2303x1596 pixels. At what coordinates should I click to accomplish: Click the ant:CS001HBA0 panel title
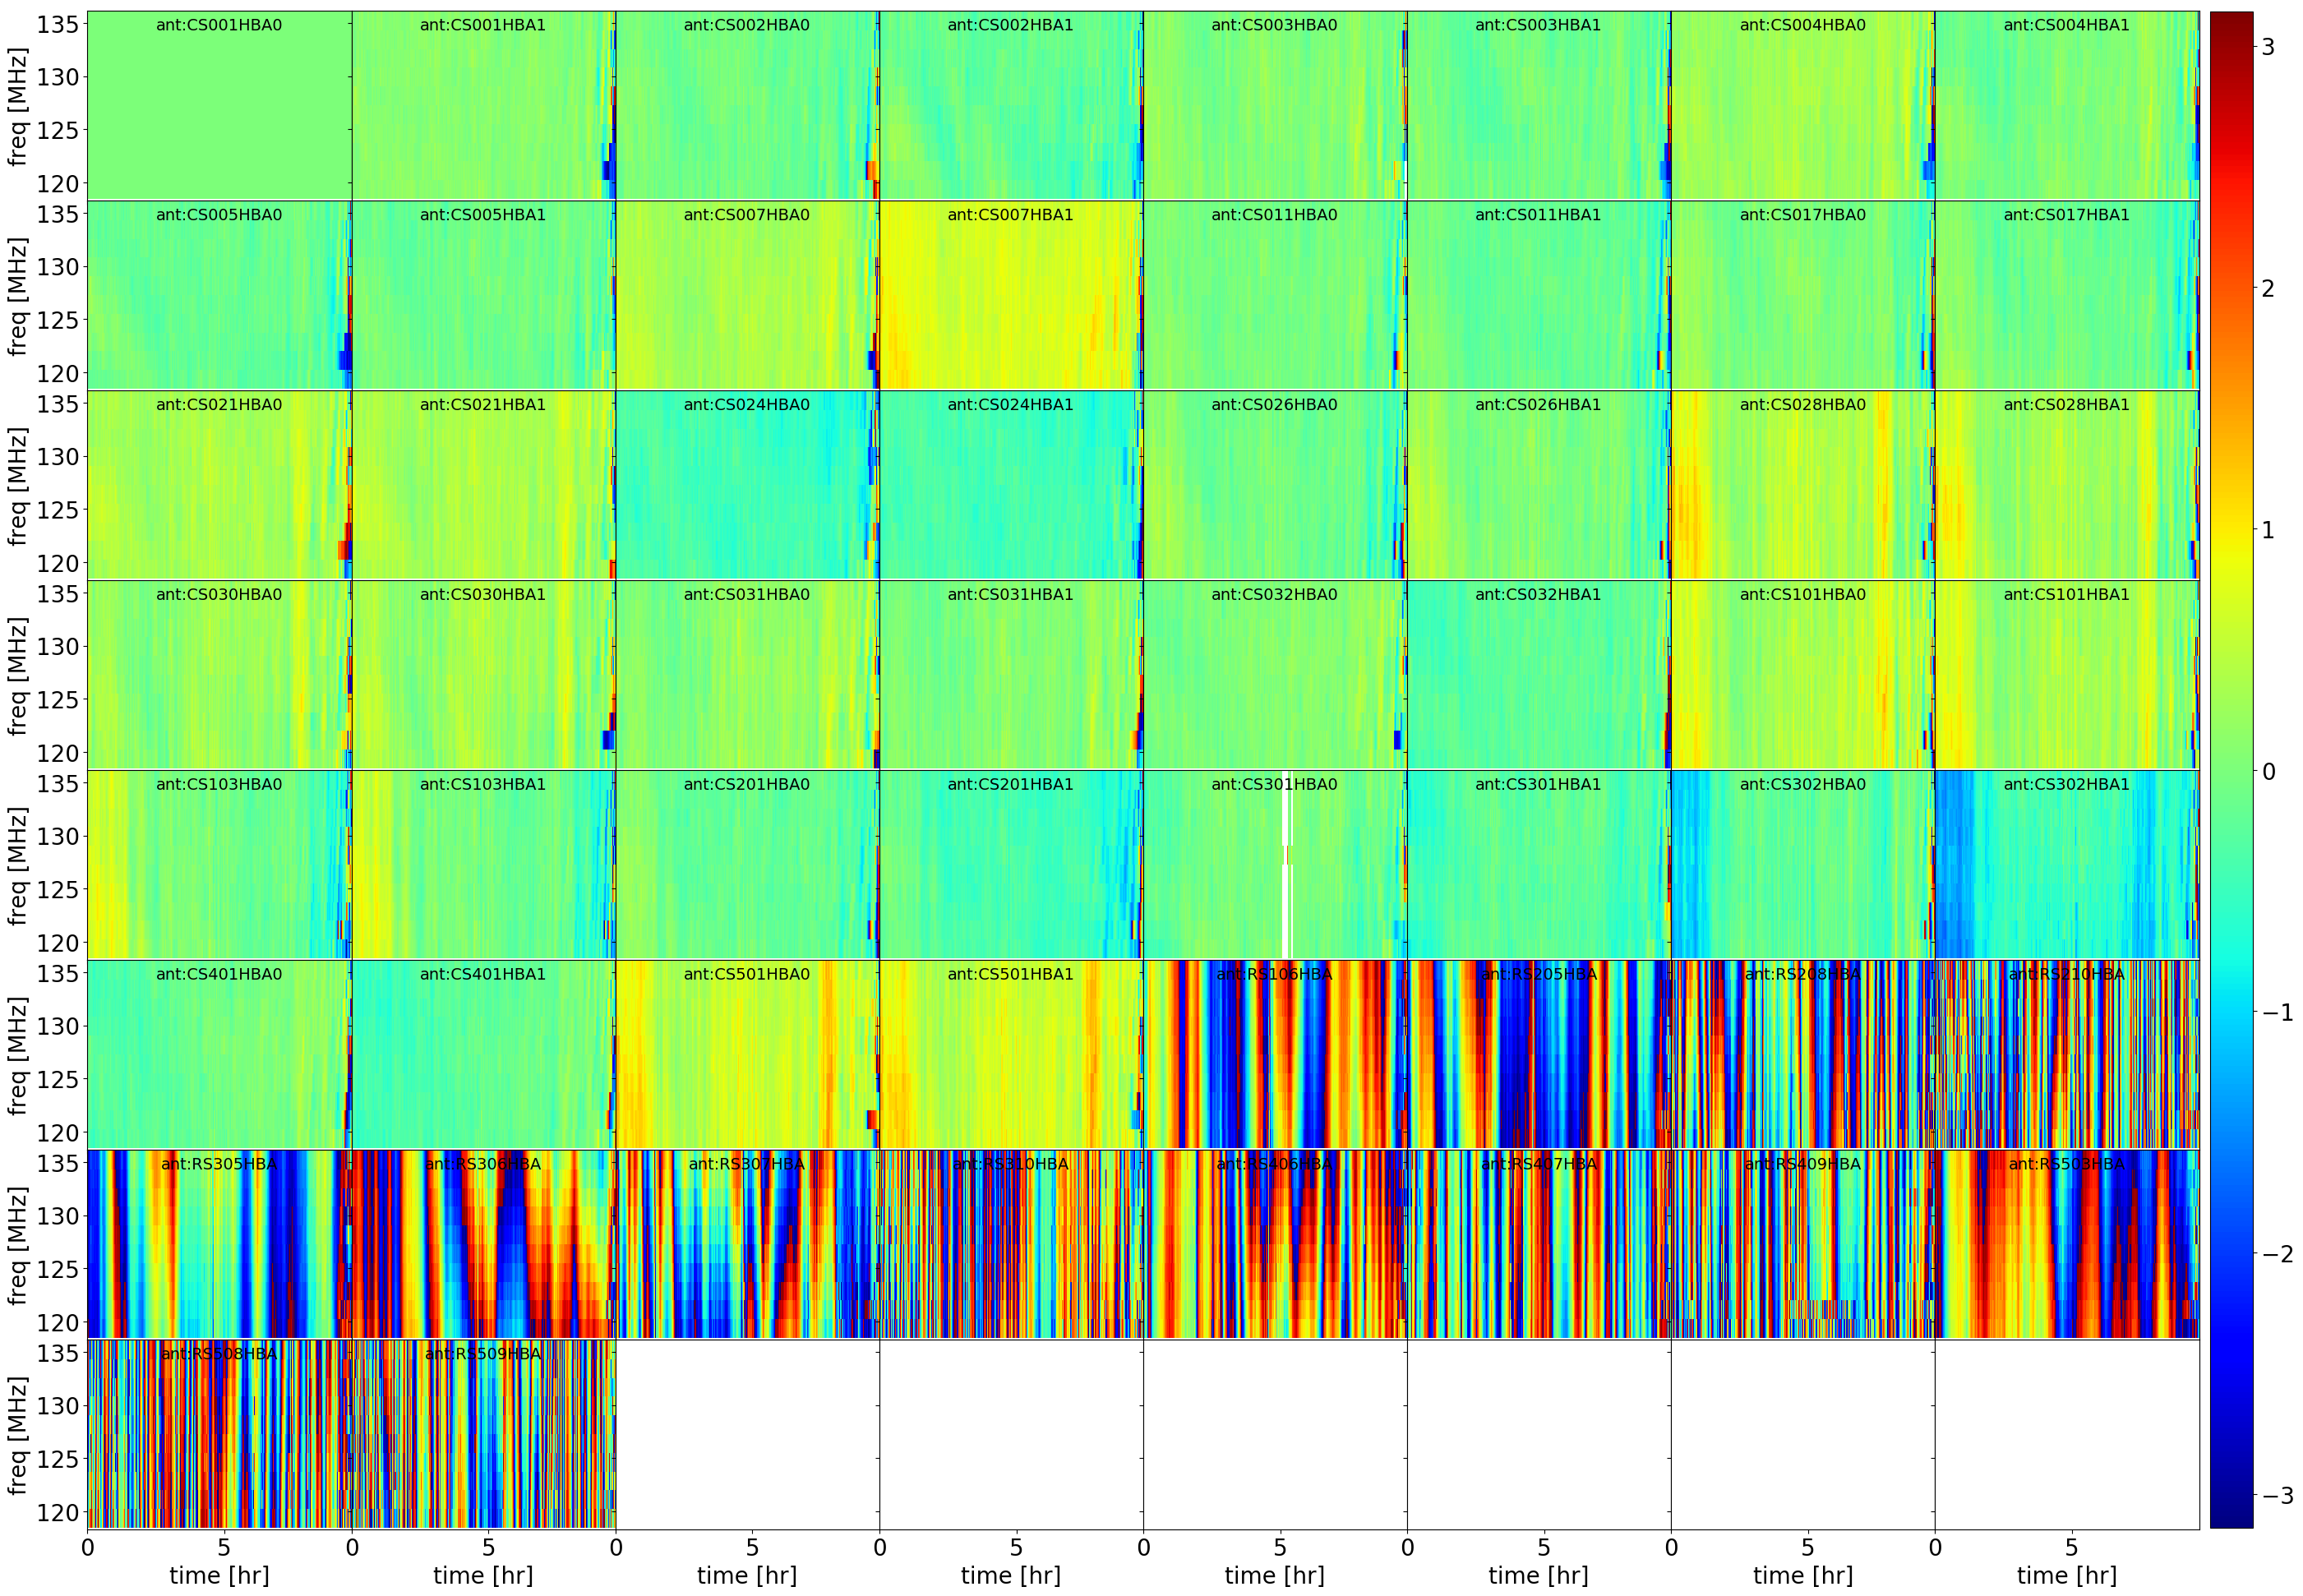point(219,25)
